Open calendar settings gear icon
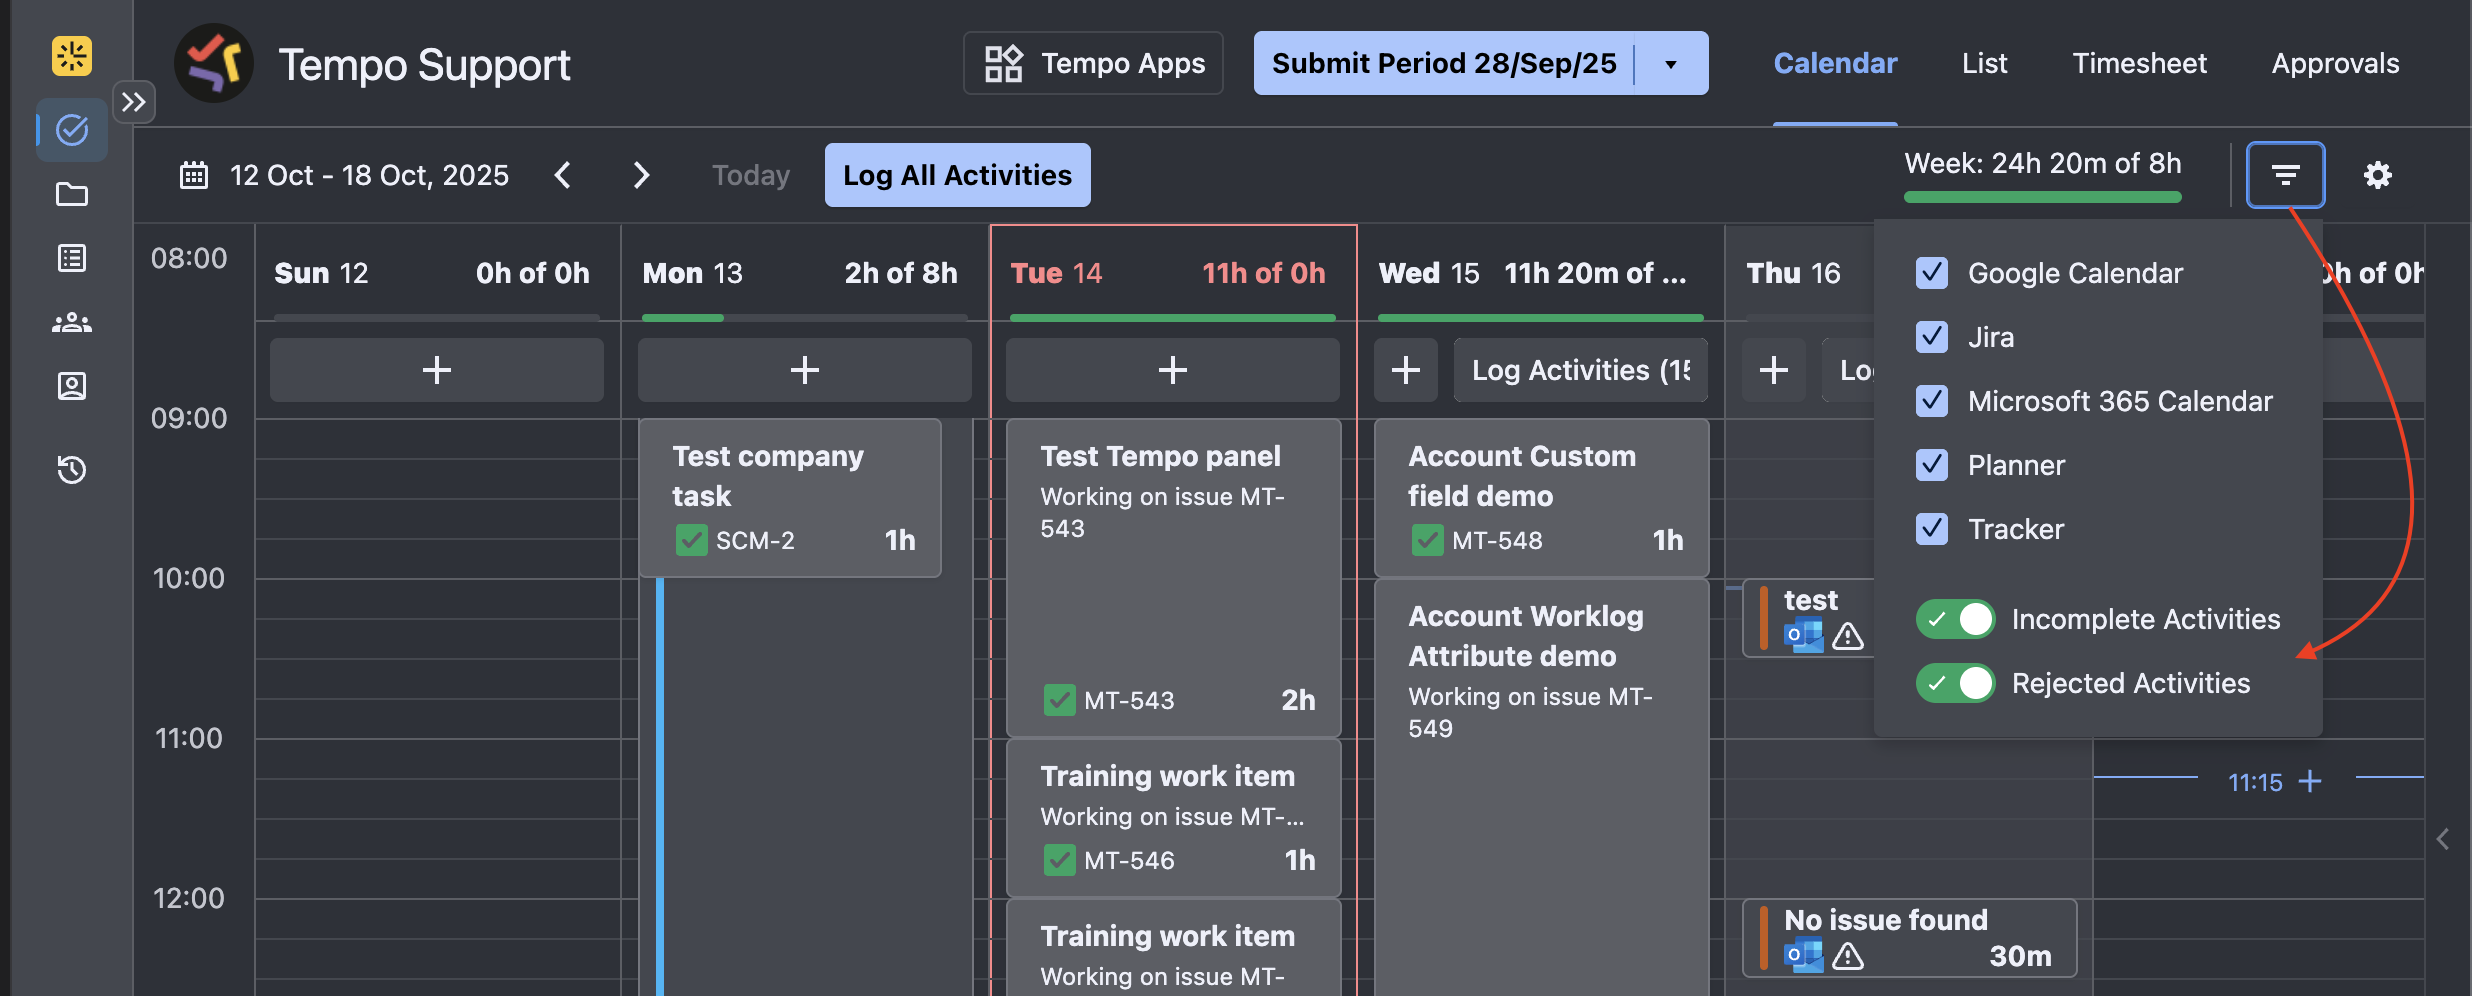 tap(2377, 175)
